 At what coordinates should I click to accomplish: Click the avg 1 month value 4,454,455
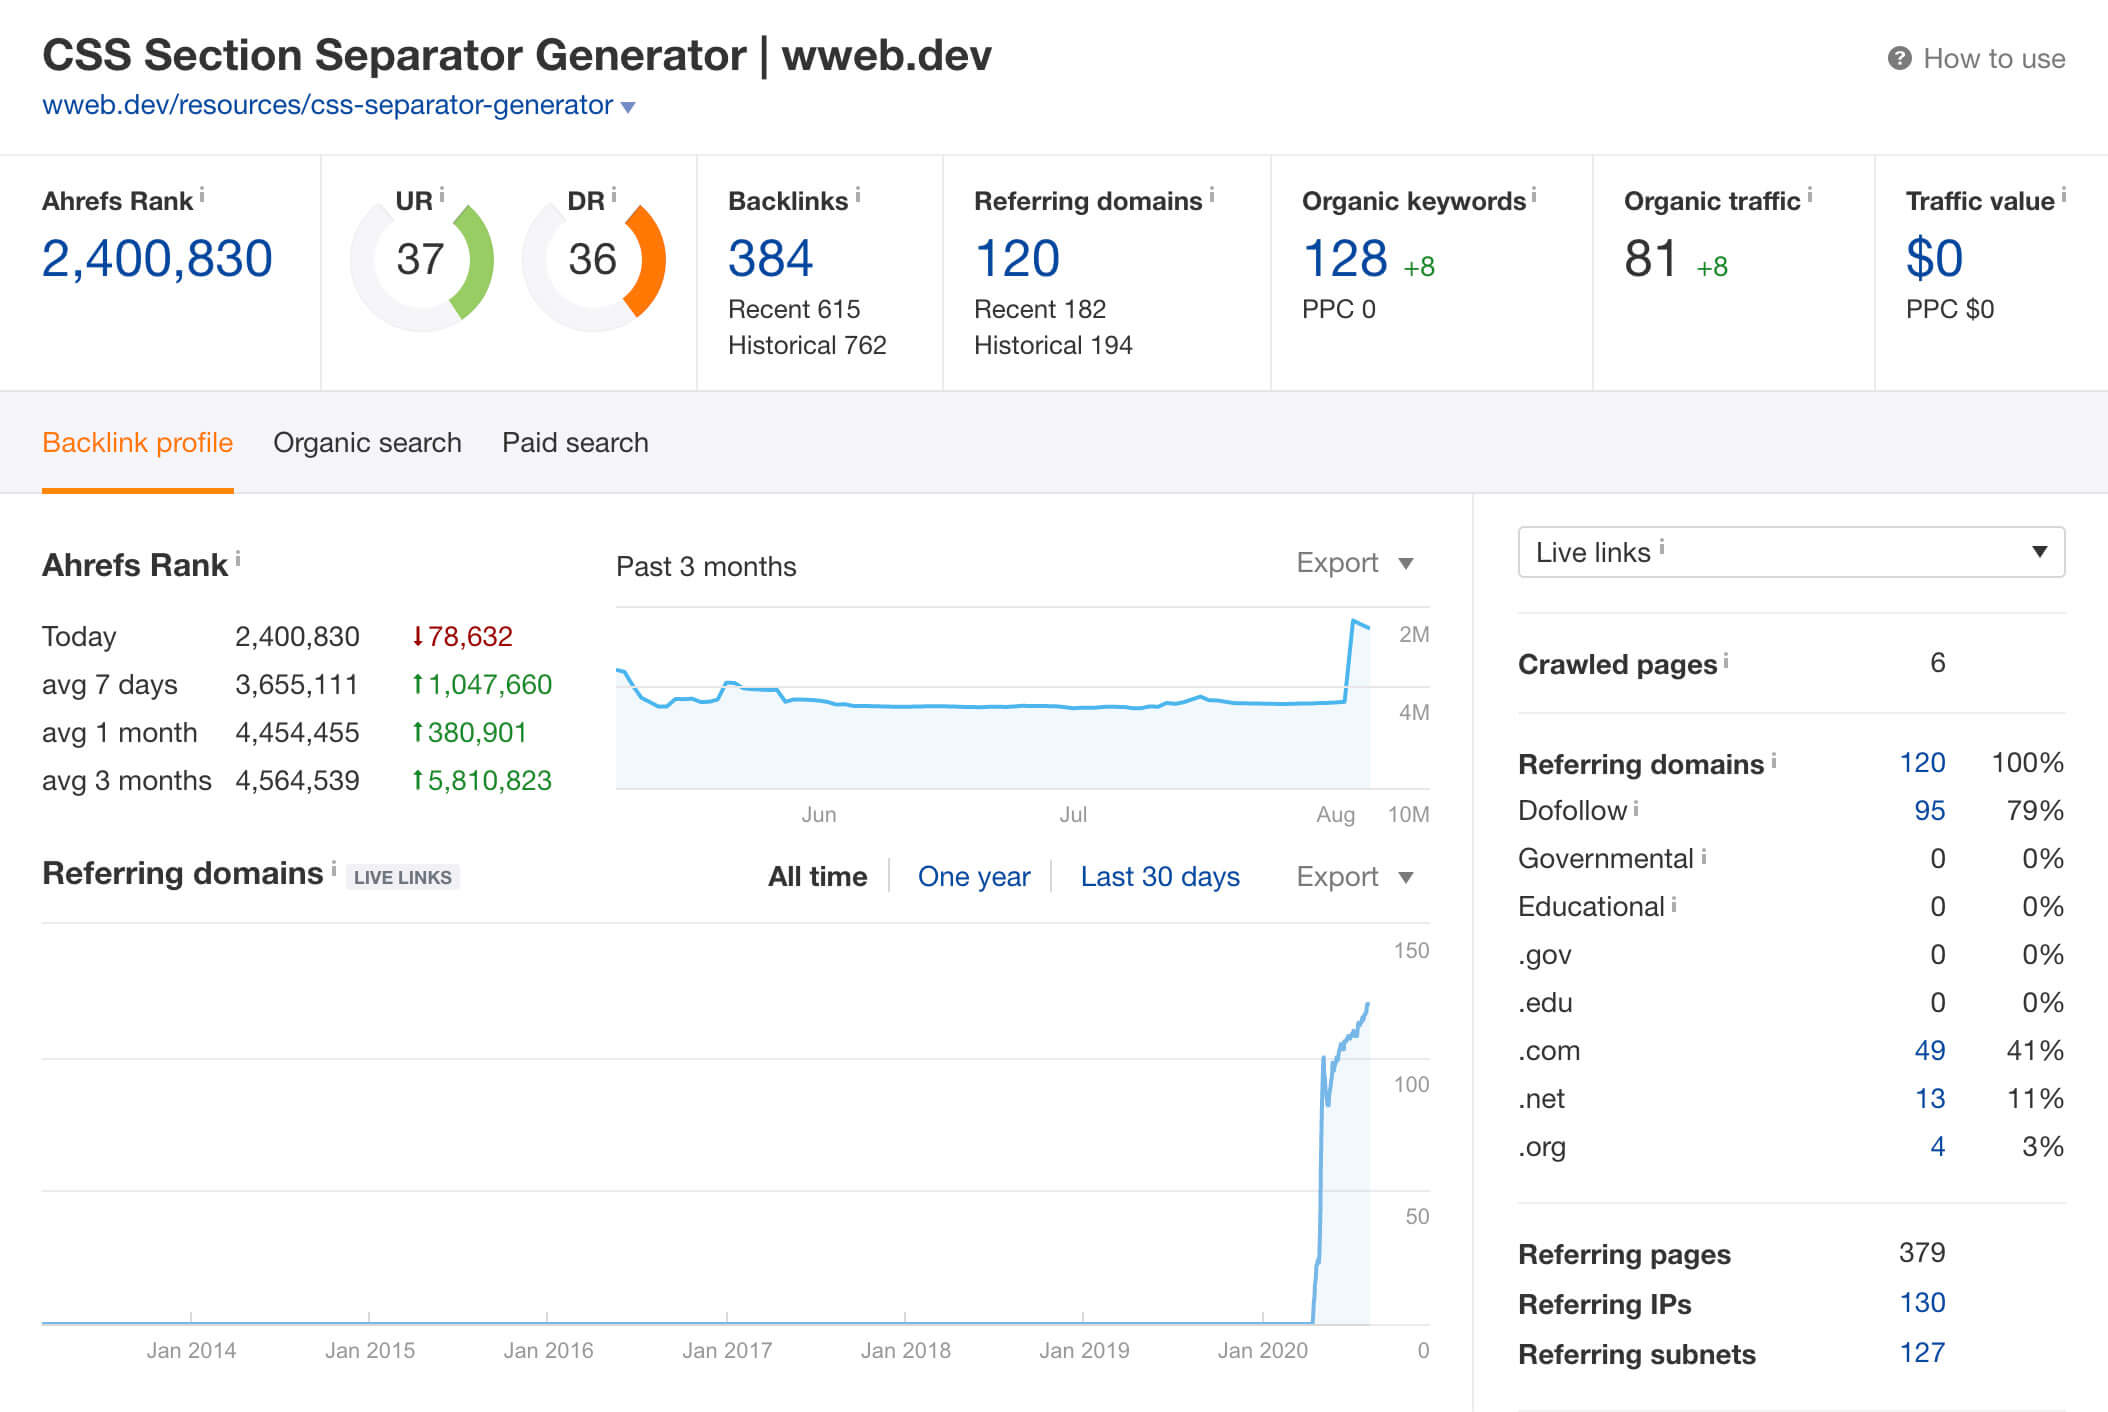(297, 733)
